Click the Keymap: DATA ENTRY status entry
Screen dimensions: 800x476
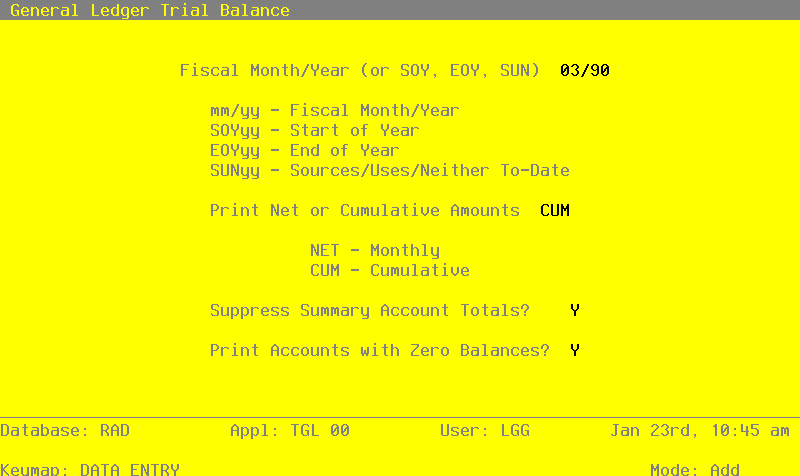tap(90, 469)
